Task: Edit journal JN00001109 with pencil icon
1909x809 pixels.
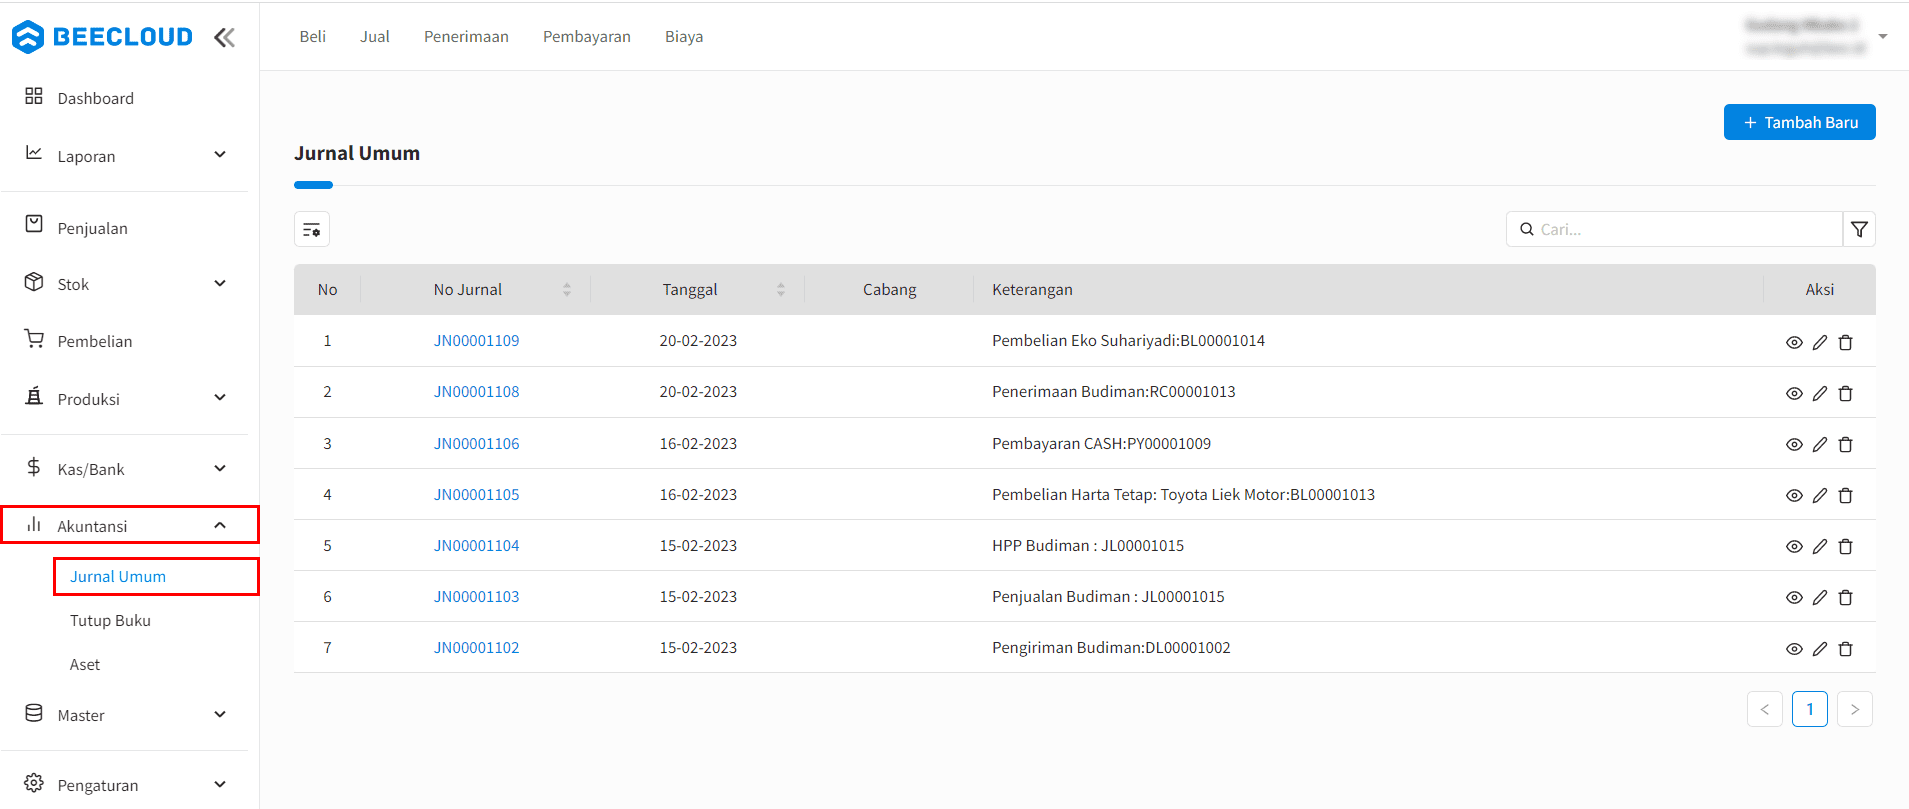Action: click(1820, 342)
